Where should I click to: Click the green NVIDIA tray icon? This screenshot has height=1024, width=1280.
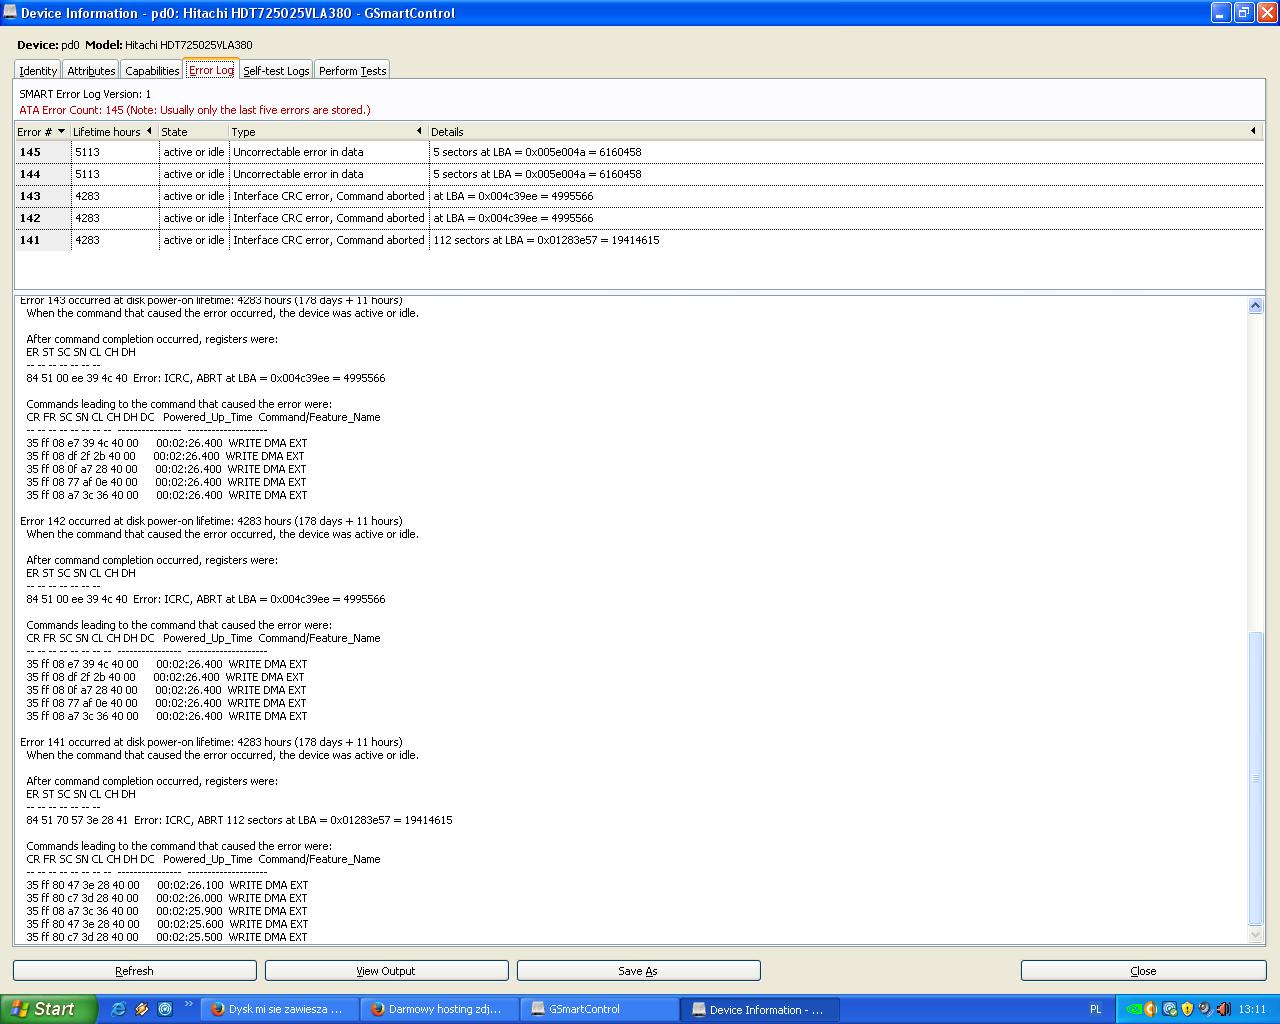coord(1135,1009)
